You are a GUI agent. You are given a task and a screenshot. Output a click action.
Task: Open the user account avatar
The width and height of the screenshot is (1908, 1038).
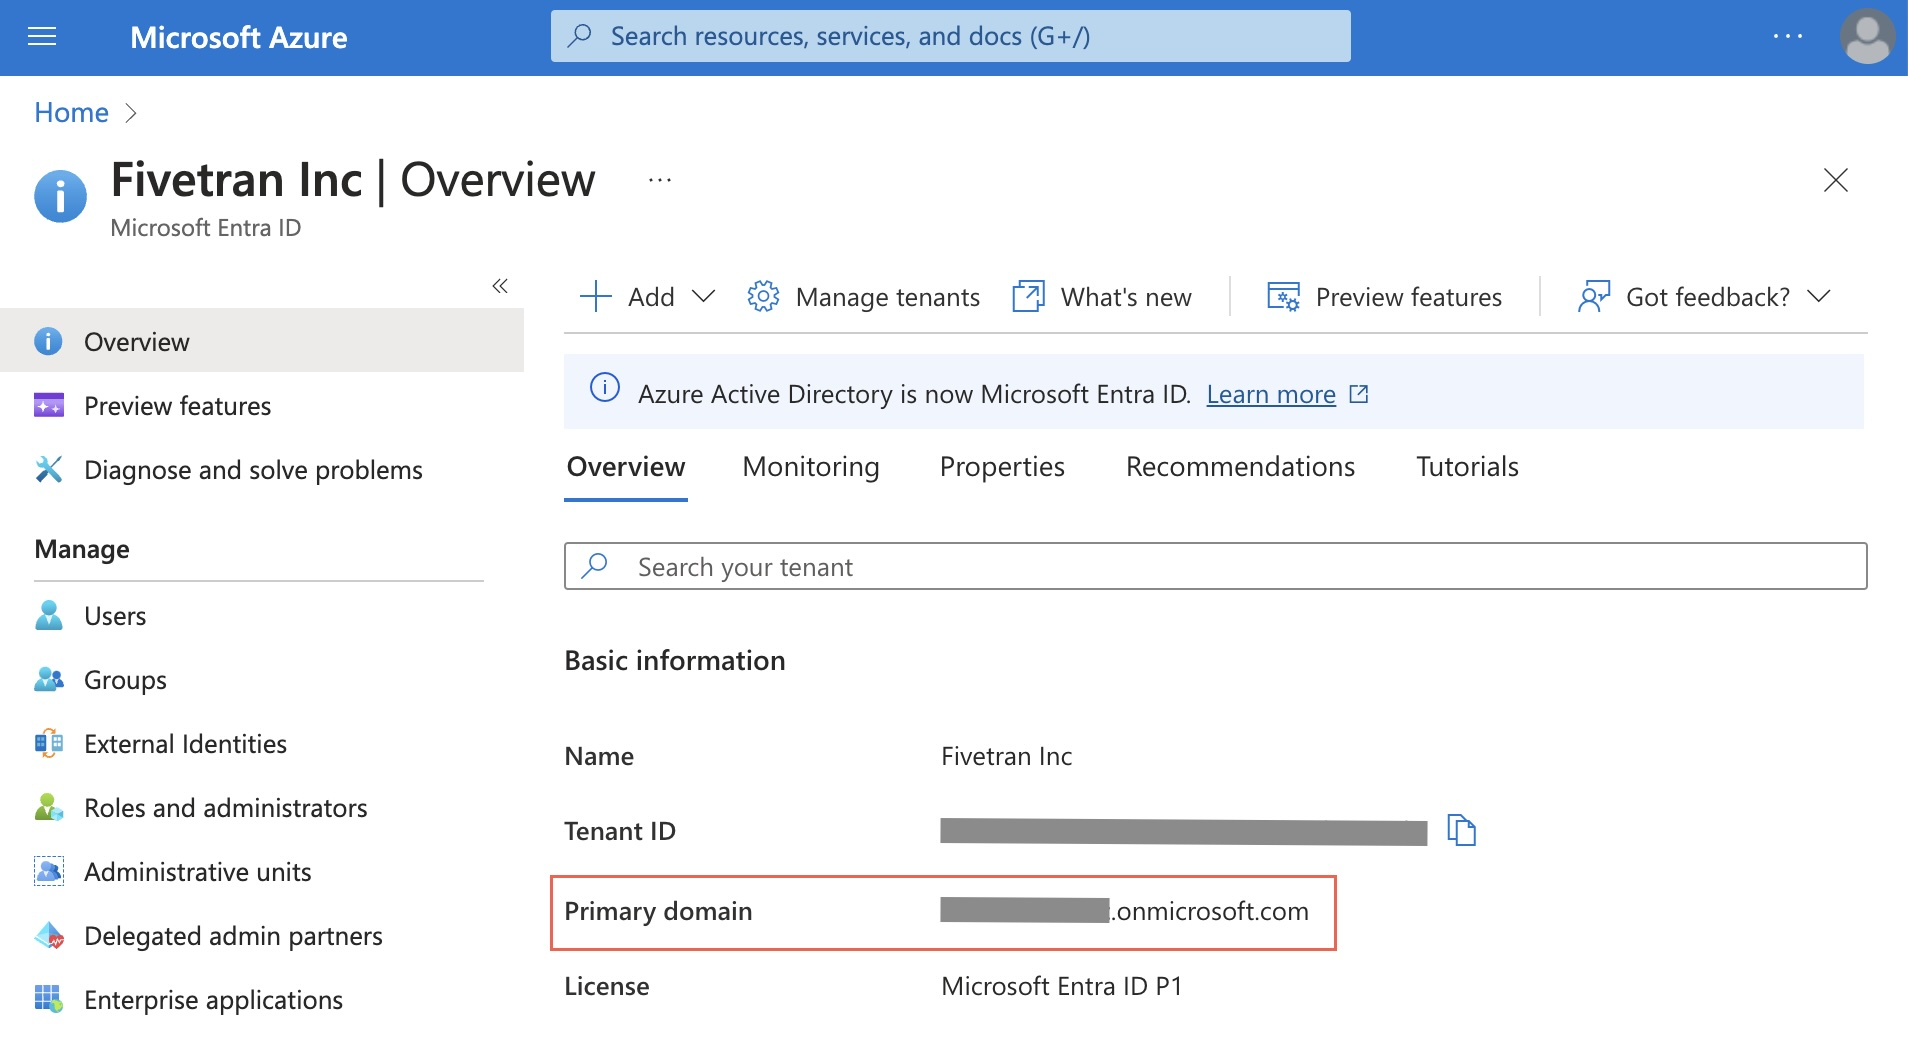1867,36
